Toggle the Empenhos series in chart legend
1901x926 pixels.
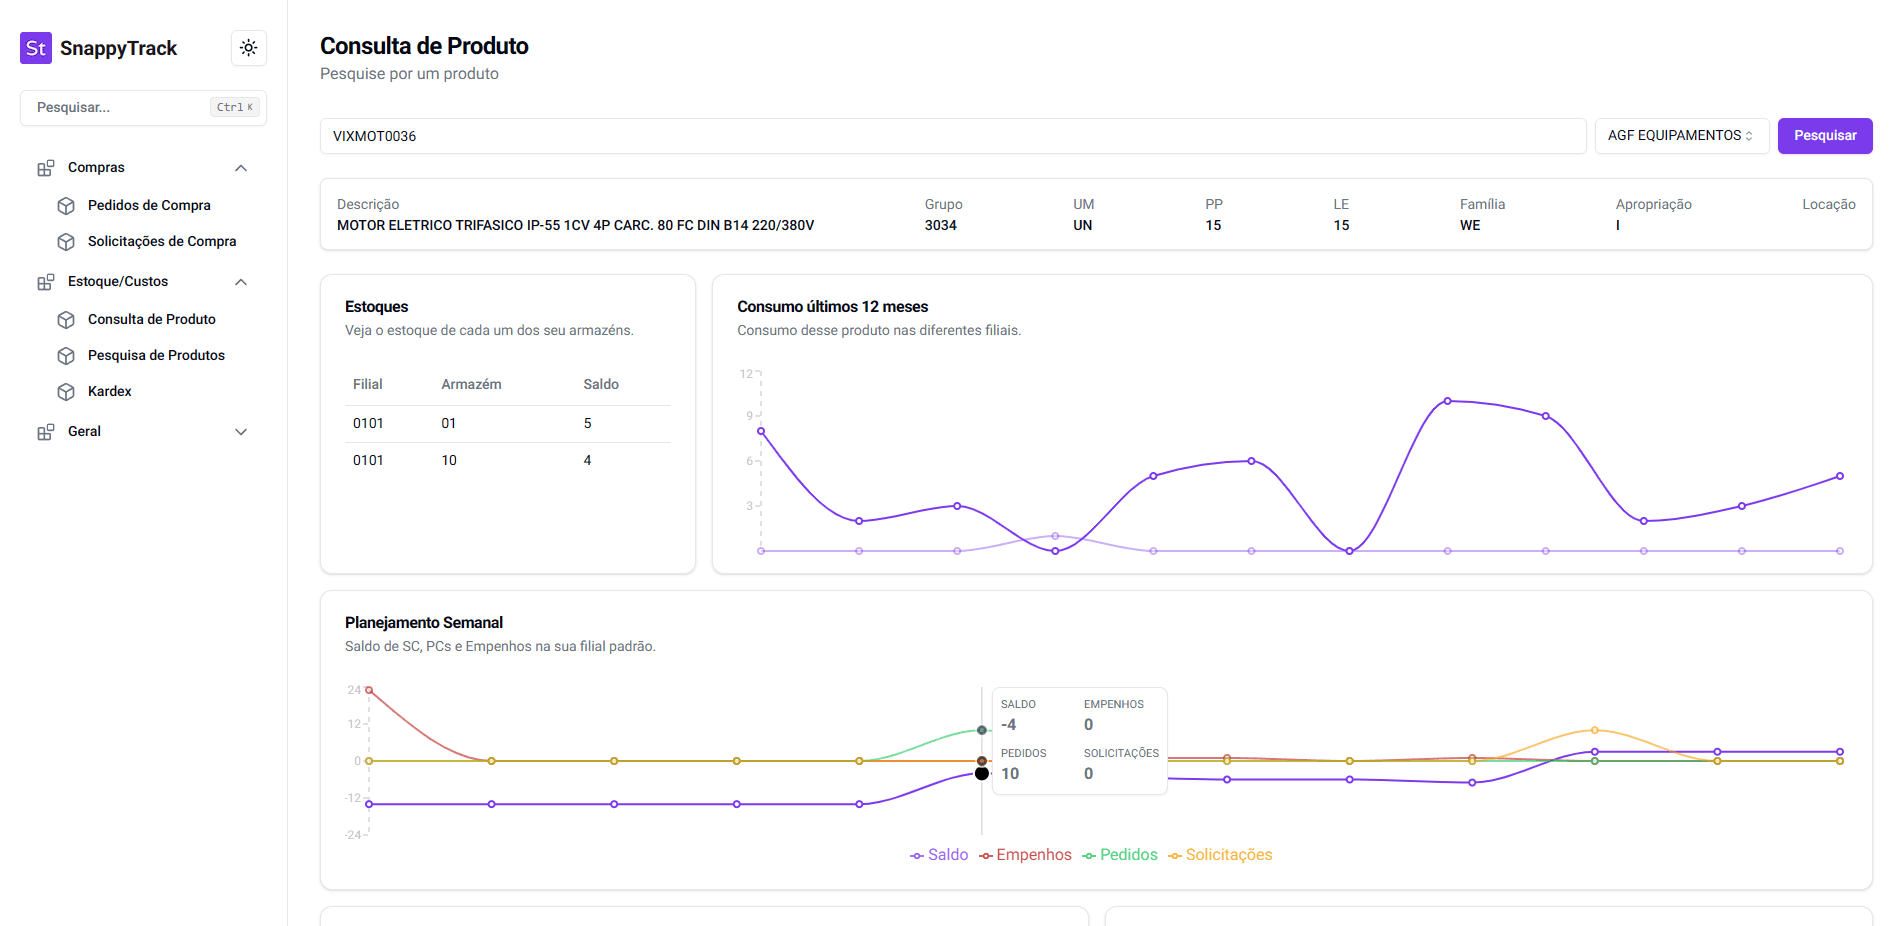coord(1025,855)
